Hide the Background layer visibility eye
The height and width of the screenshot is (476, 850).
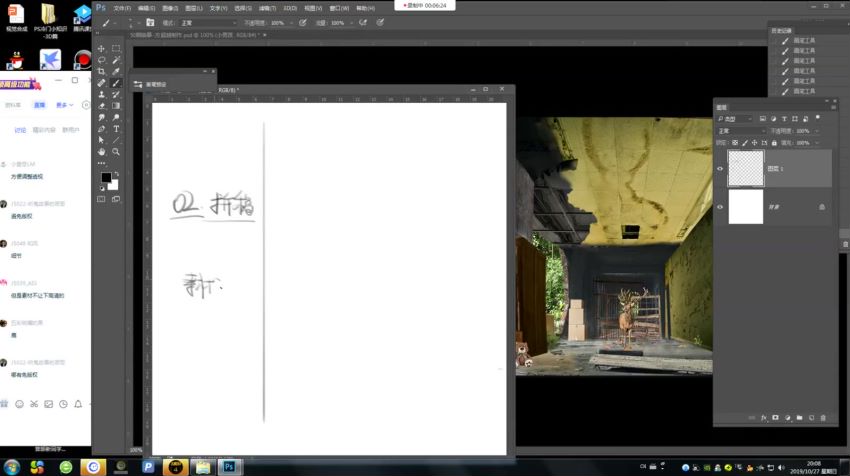click(720, 207)
